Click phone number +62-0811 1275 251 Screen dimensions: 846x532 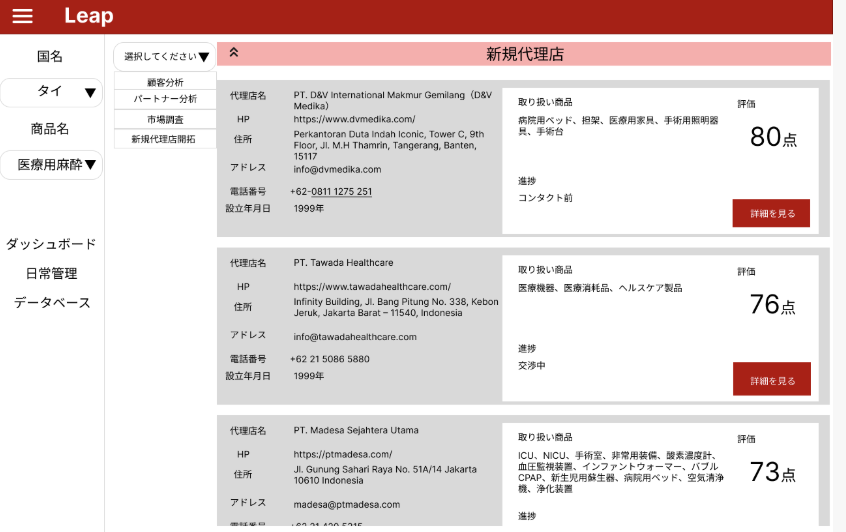[331, 192]
